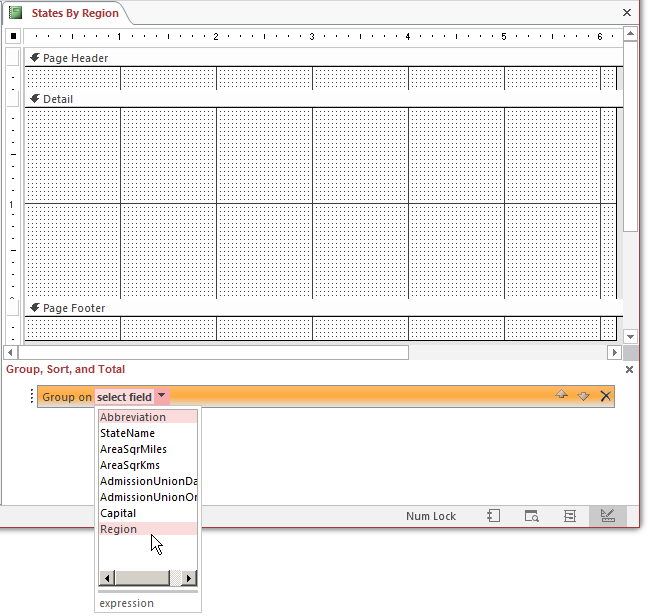648x616 pixels.
Task: Click the expression link below field list
Action: 127,603
